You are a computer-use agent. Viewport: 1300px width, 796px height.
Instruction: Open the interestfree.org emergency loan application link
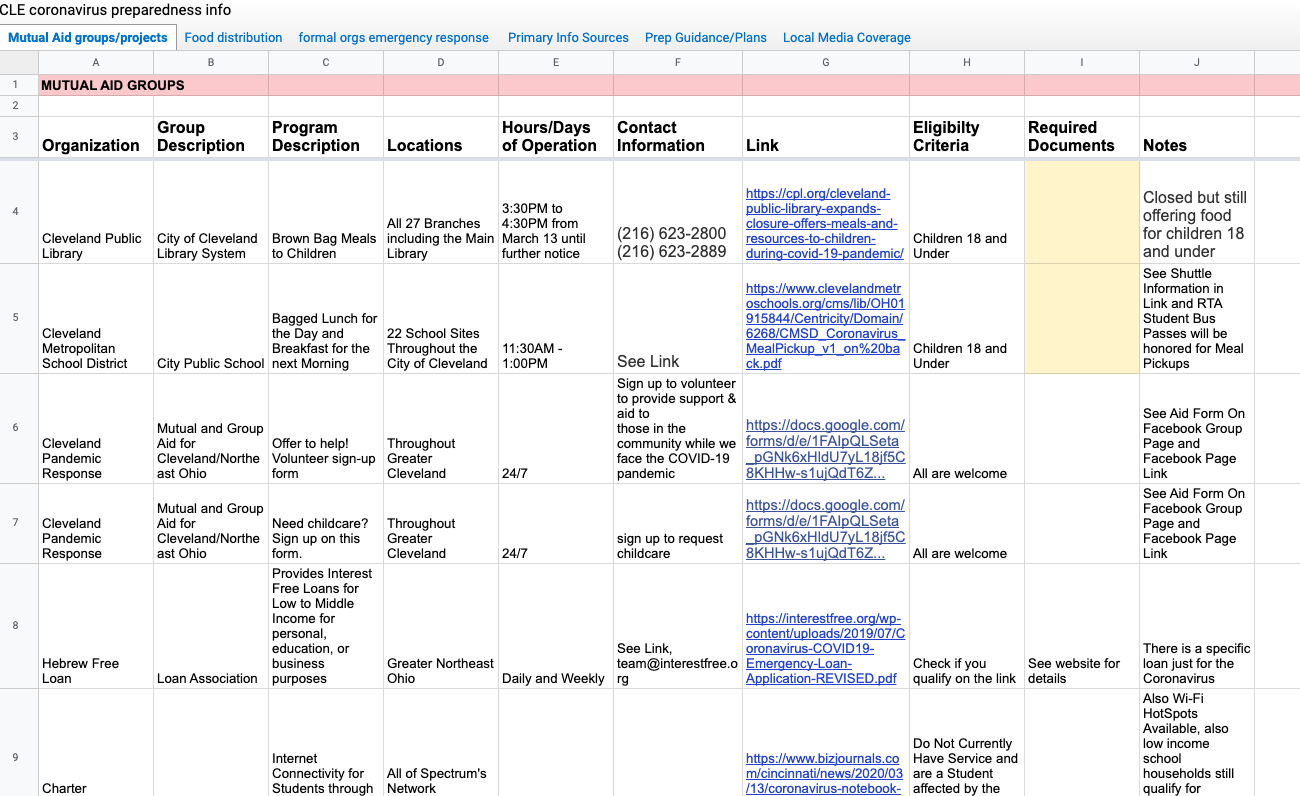coord(825,649)
